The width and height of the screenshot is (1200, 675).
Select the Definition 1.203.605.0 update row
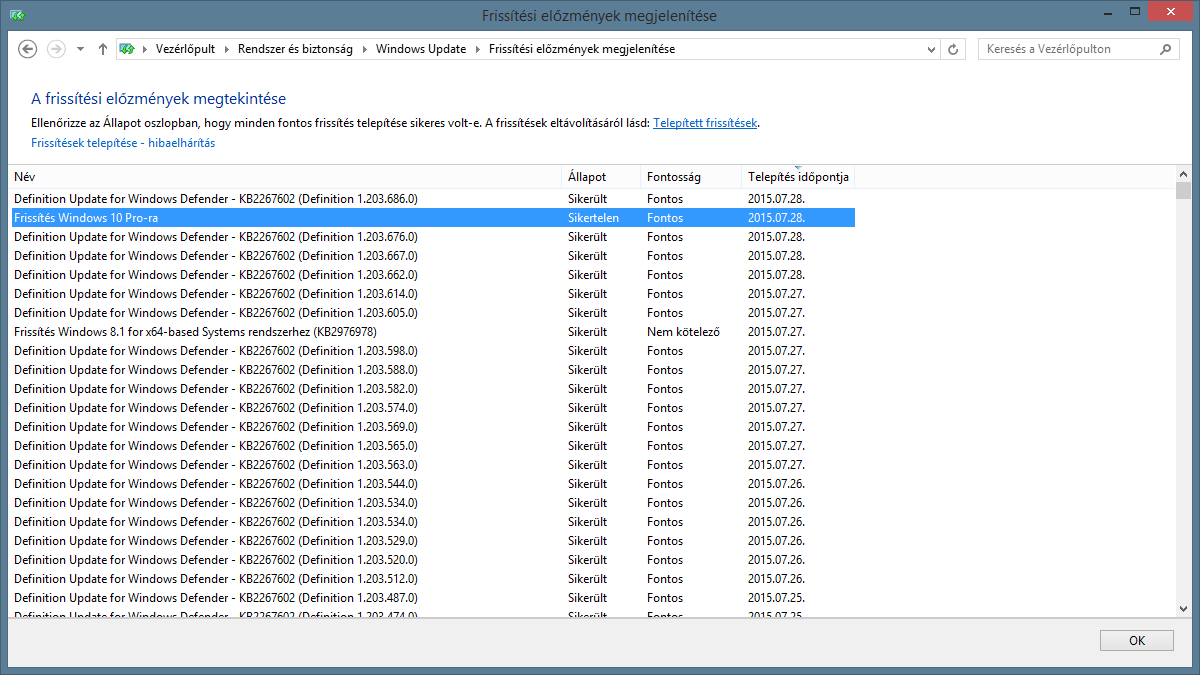pyautogui.click(x=432, y=313)
